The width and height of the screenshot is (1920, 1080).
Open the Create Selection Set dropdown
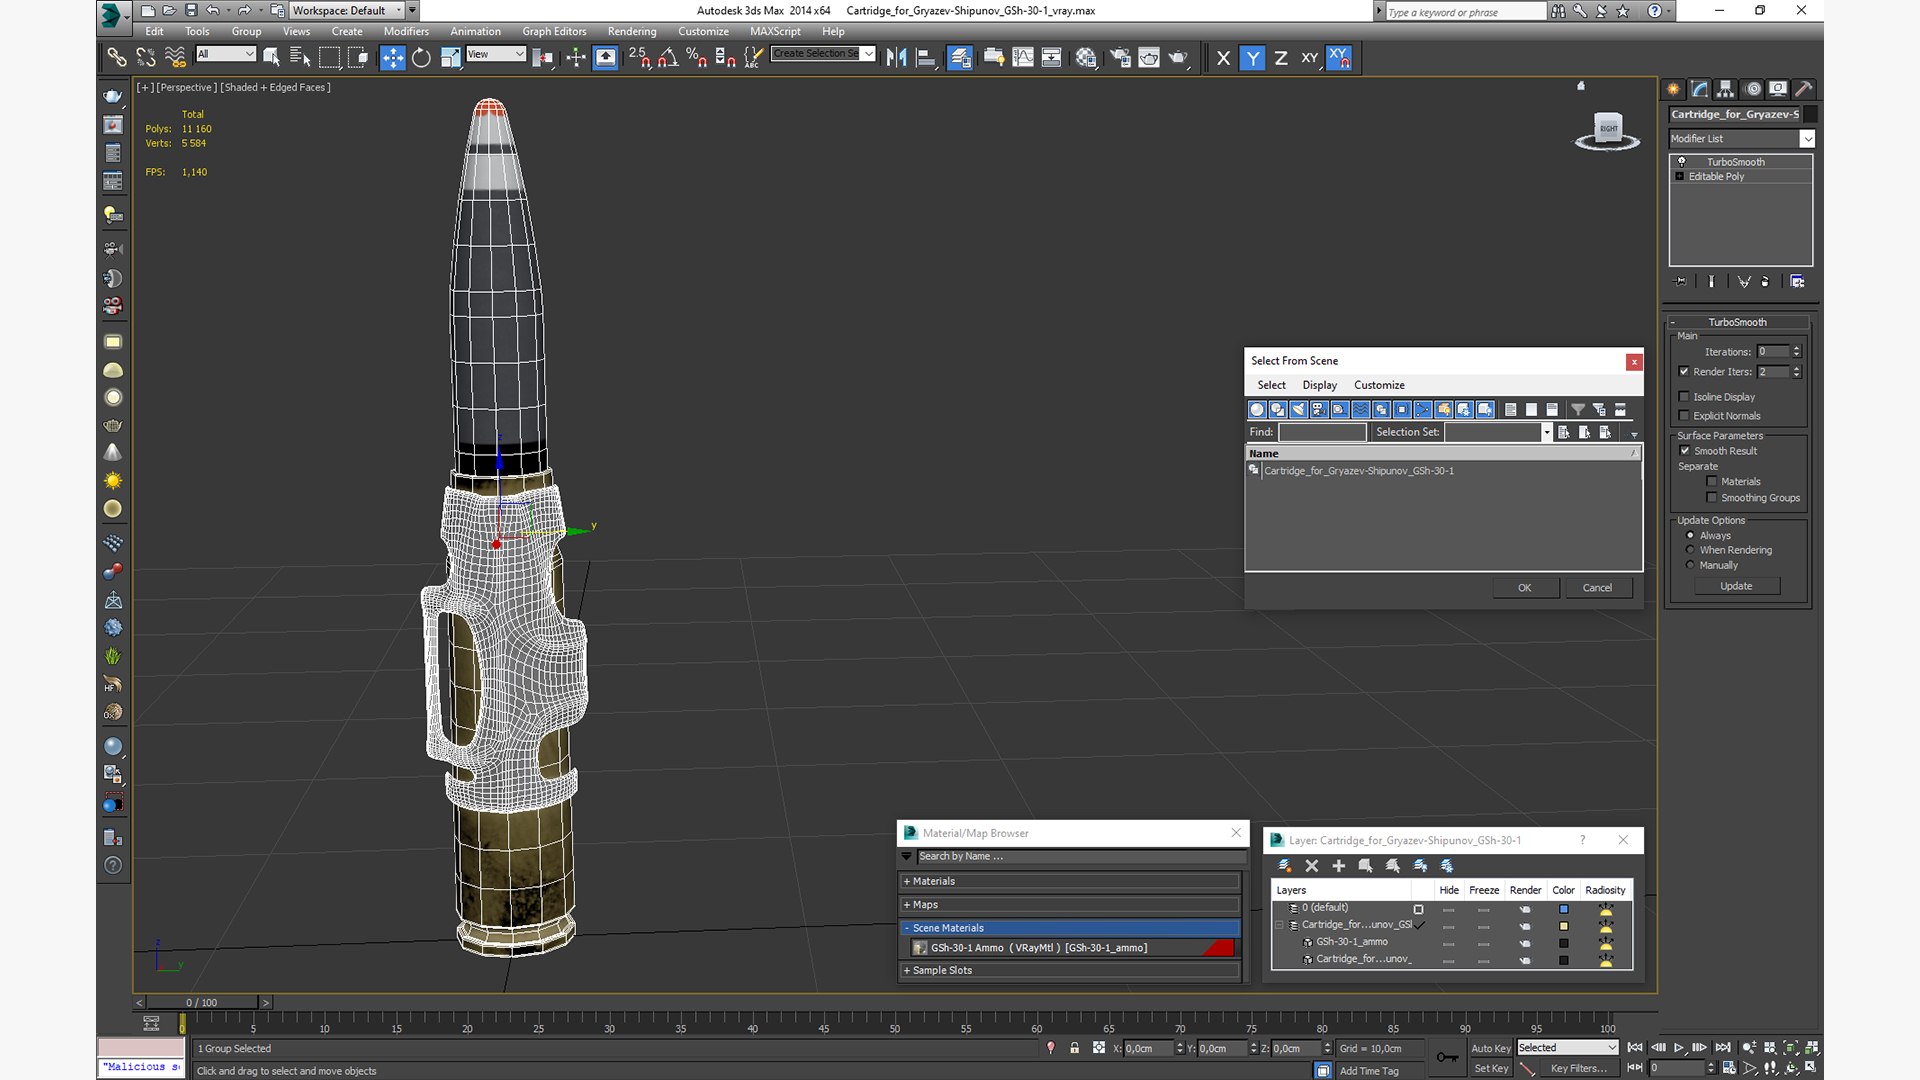click(x=824, y=54)
